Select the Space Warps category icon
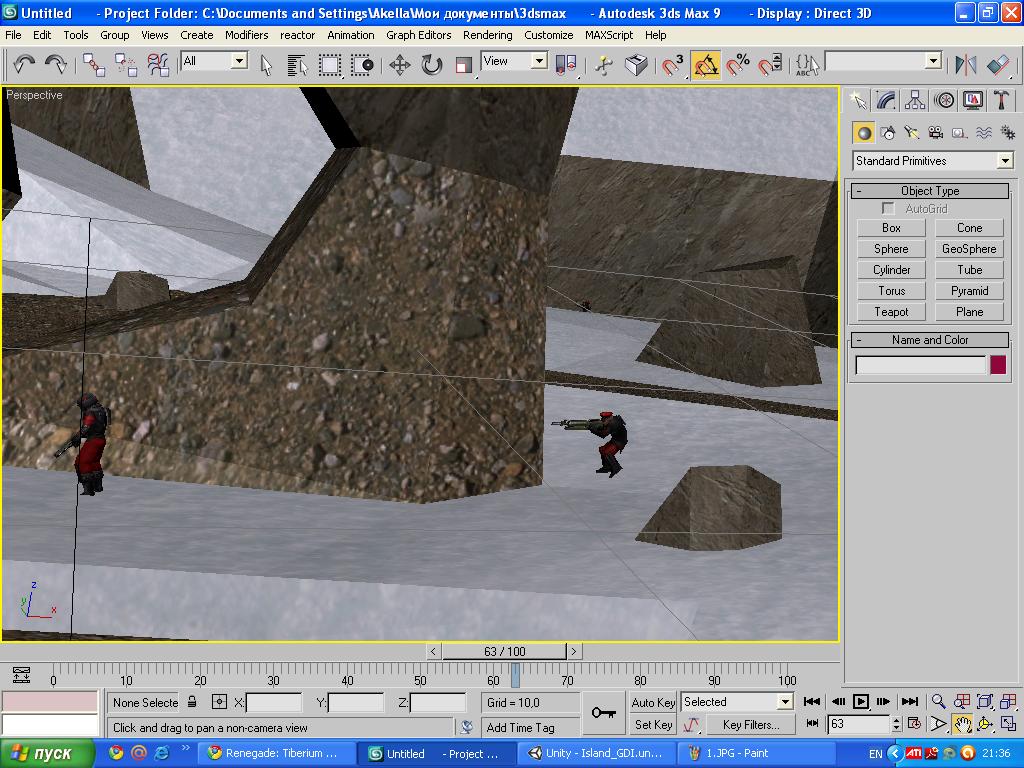 [984, 133]
